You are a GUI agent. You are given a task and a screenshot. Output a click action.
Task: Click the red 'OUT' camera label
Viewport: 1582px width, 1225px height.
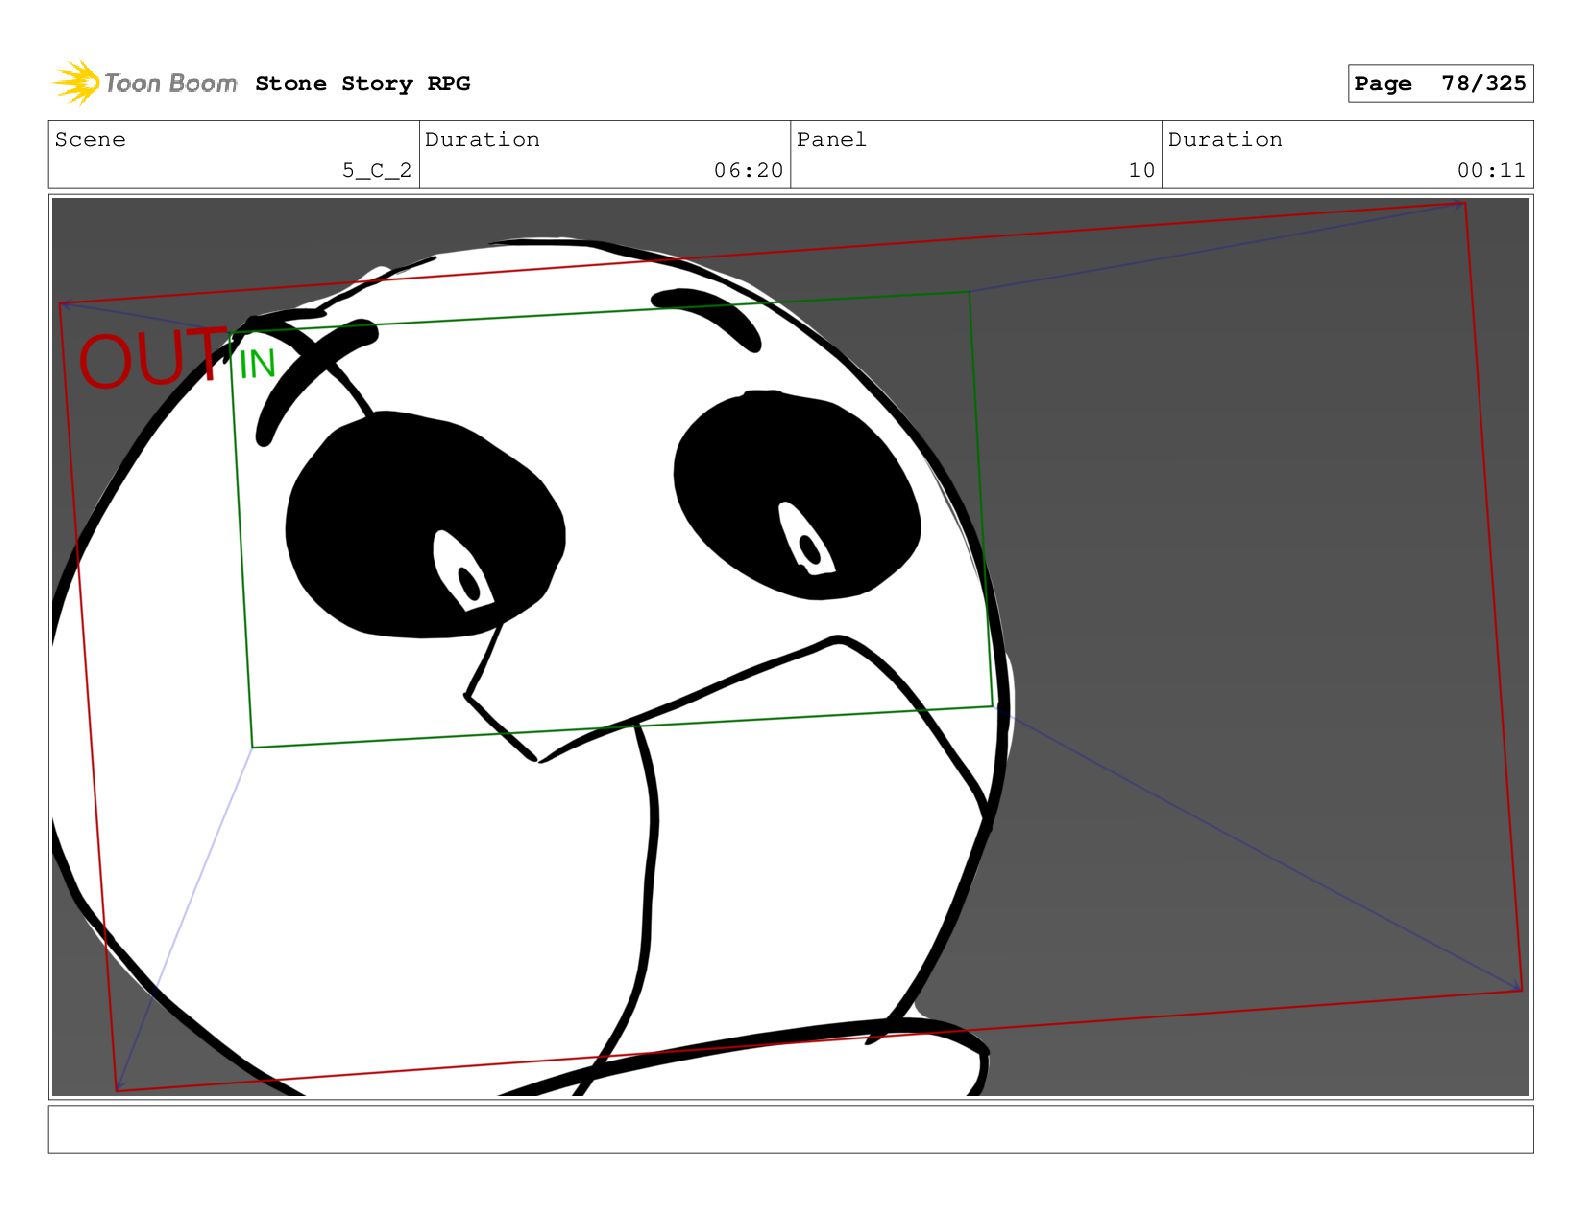[152, 358]
